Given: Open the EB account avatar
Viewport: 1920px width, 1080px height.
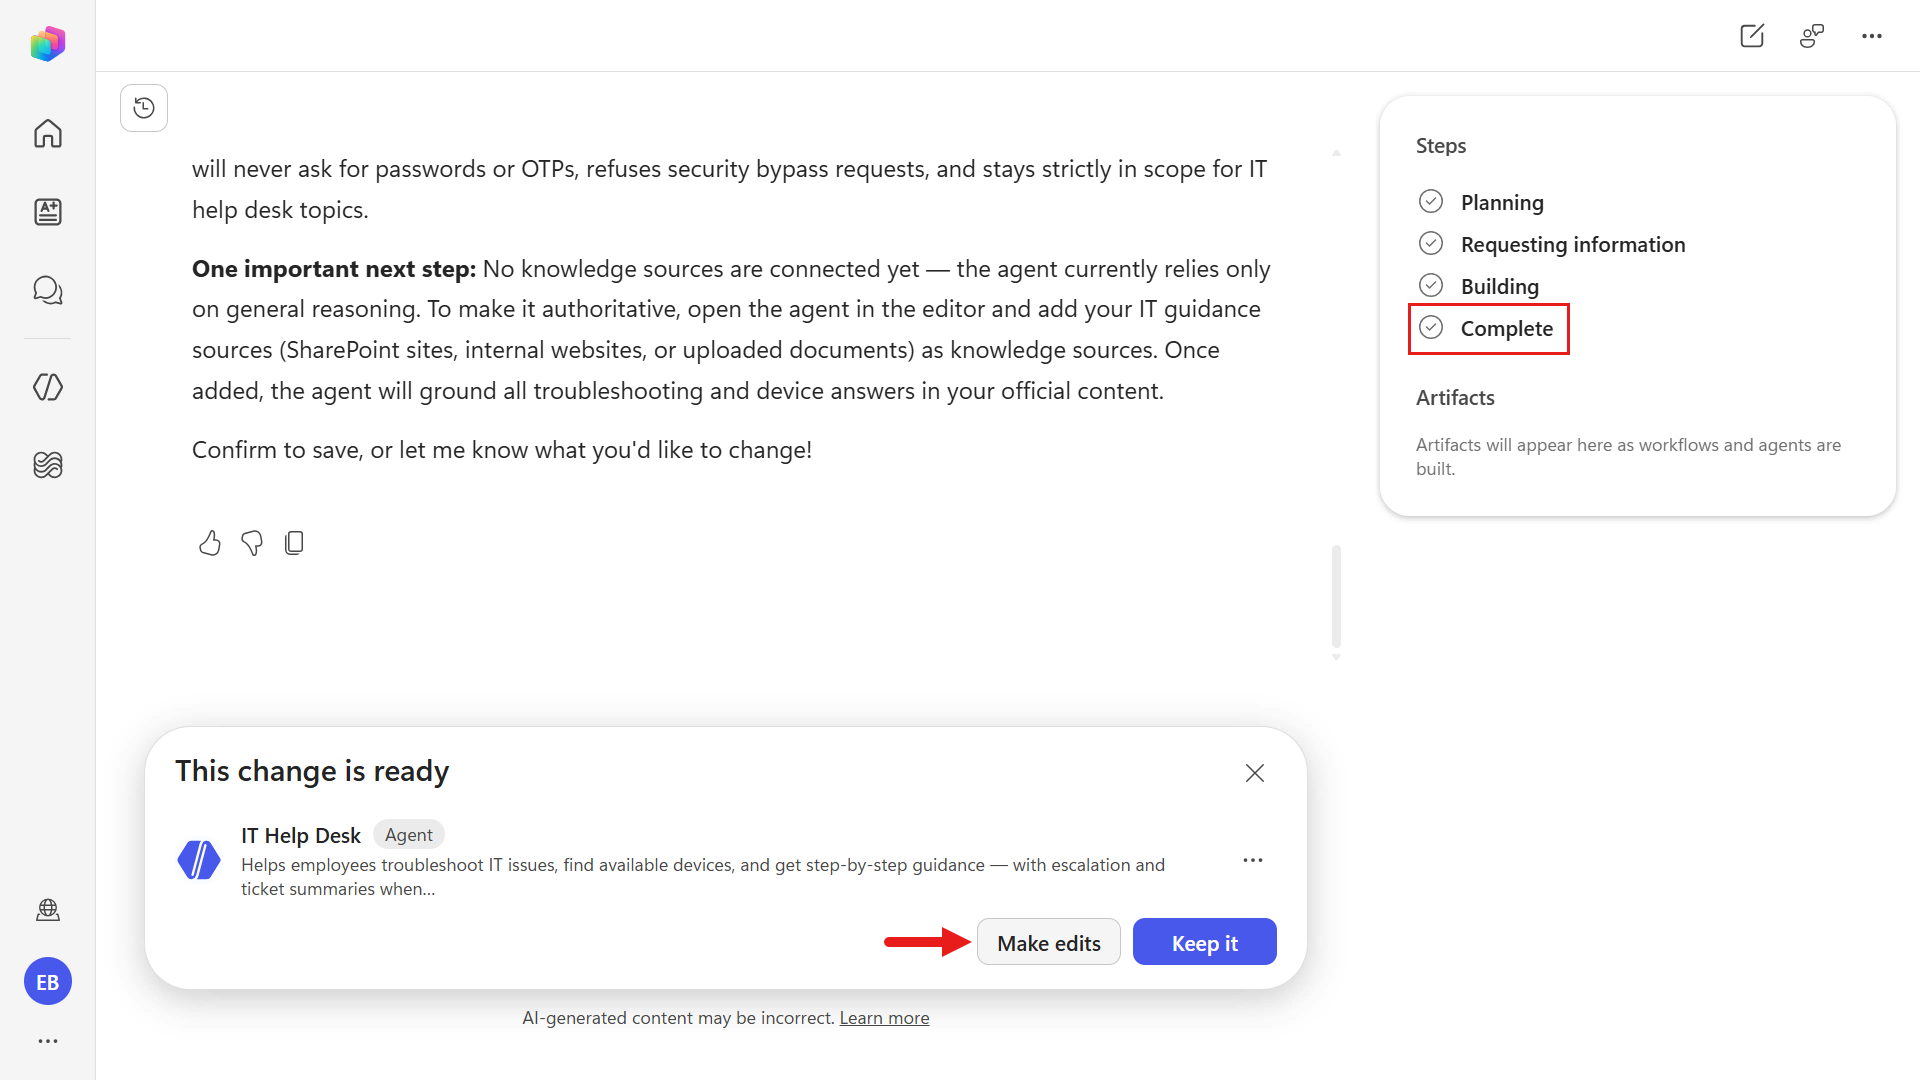Looking at the screenshot, I should coord(48,982).
